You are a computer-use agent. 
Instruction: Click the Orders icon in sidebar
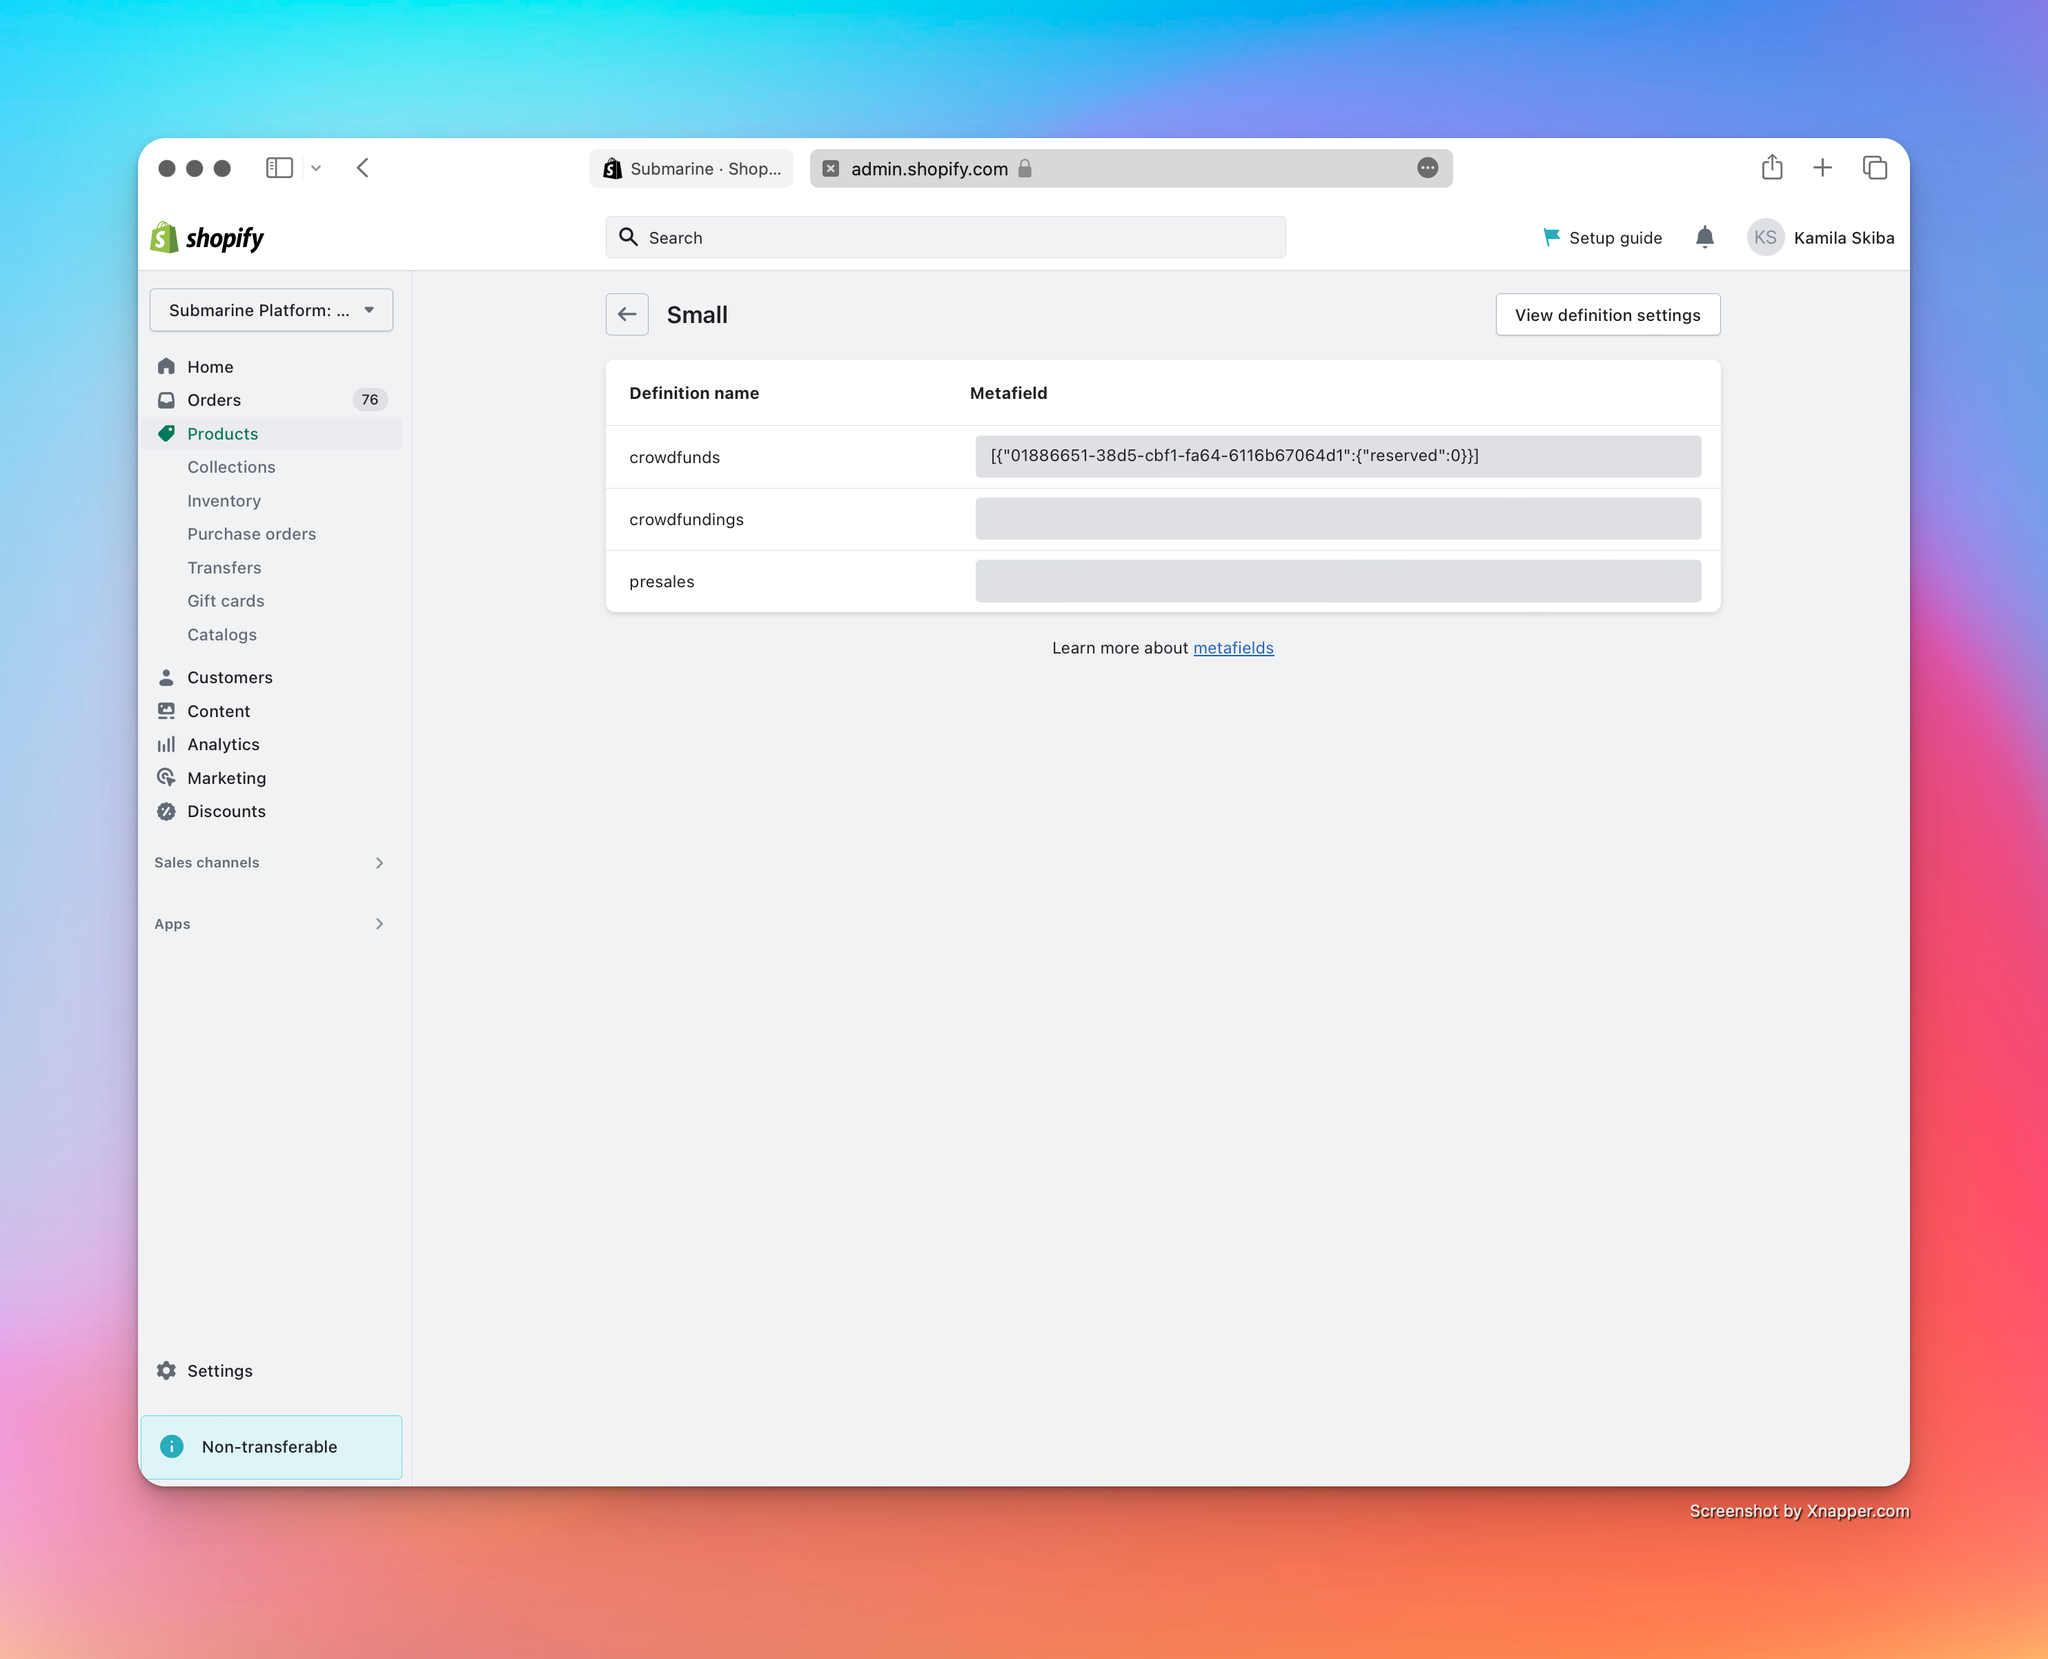point(164,398)
